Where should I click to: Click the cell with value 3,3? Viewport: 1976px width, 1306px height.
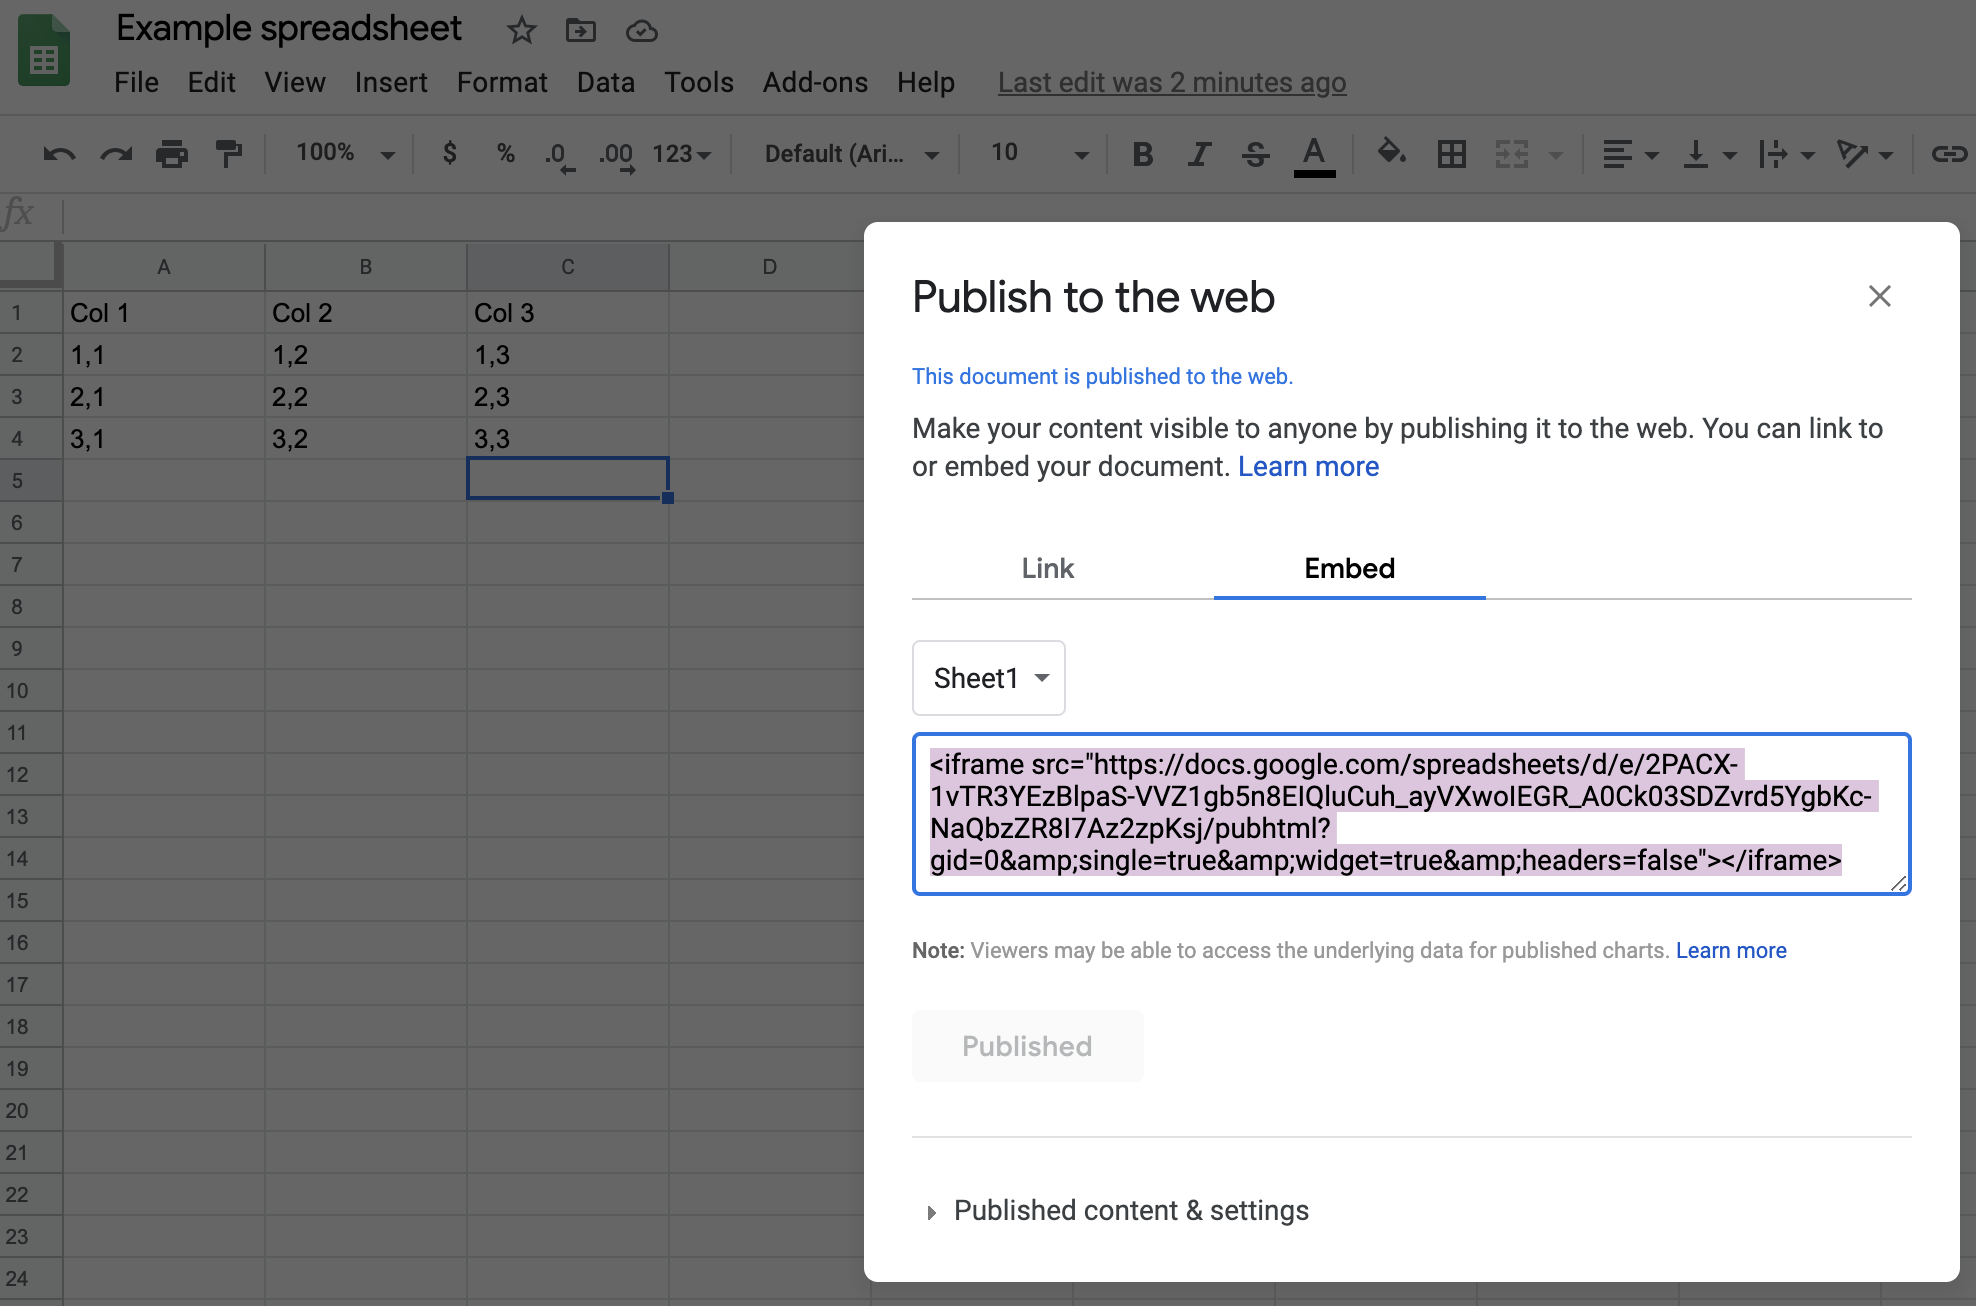(568, 439)
